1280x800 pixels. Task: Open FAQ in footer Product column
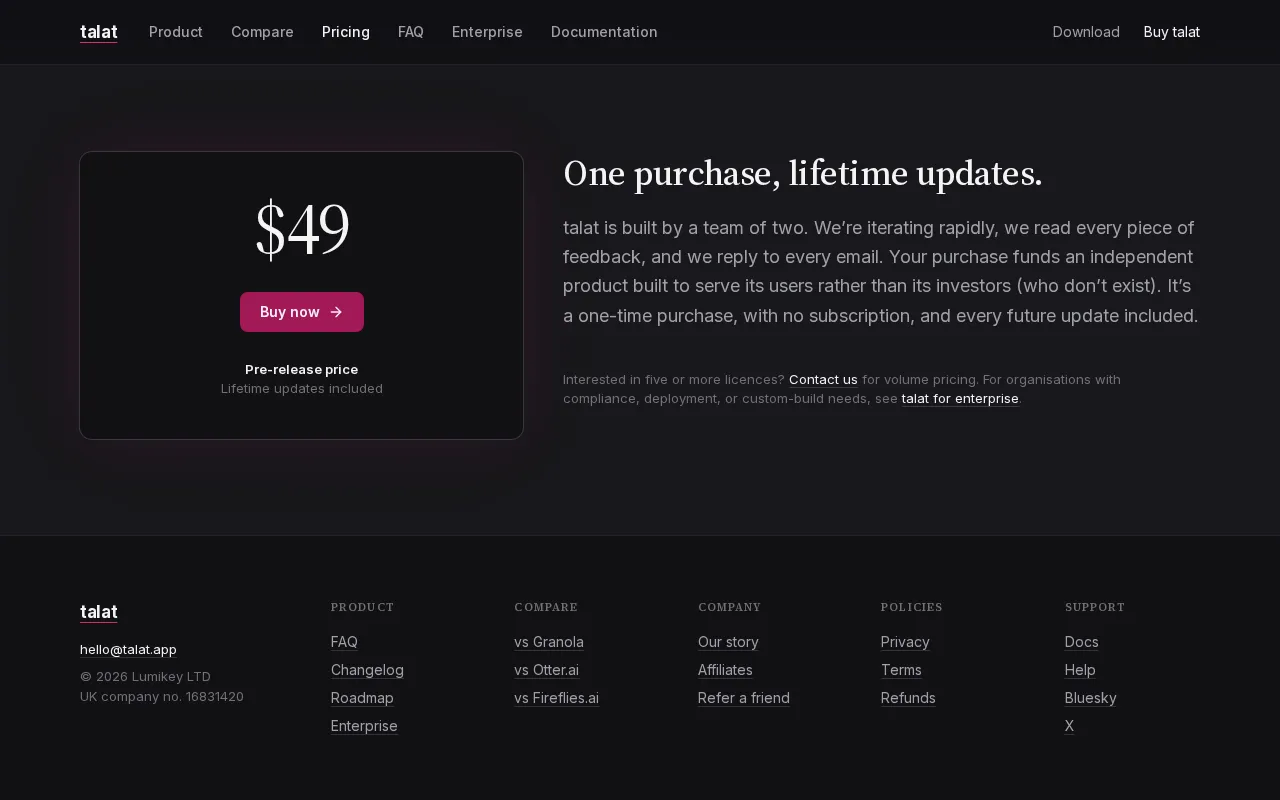344,642
